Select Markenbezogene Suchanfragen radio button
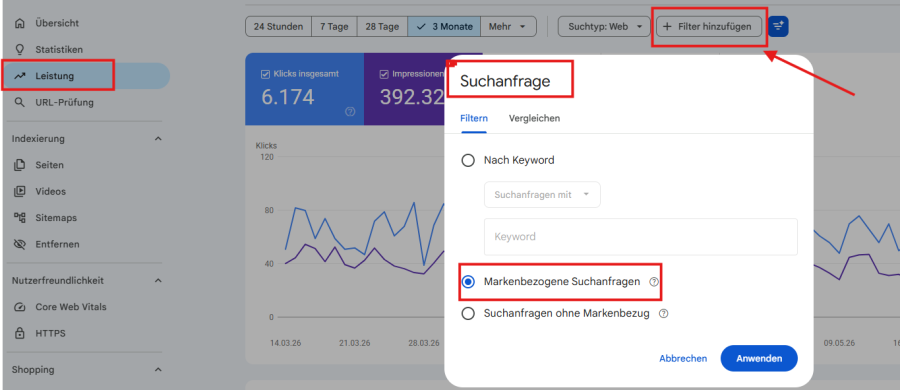This screenshot has width=900, height=390. 468,282
